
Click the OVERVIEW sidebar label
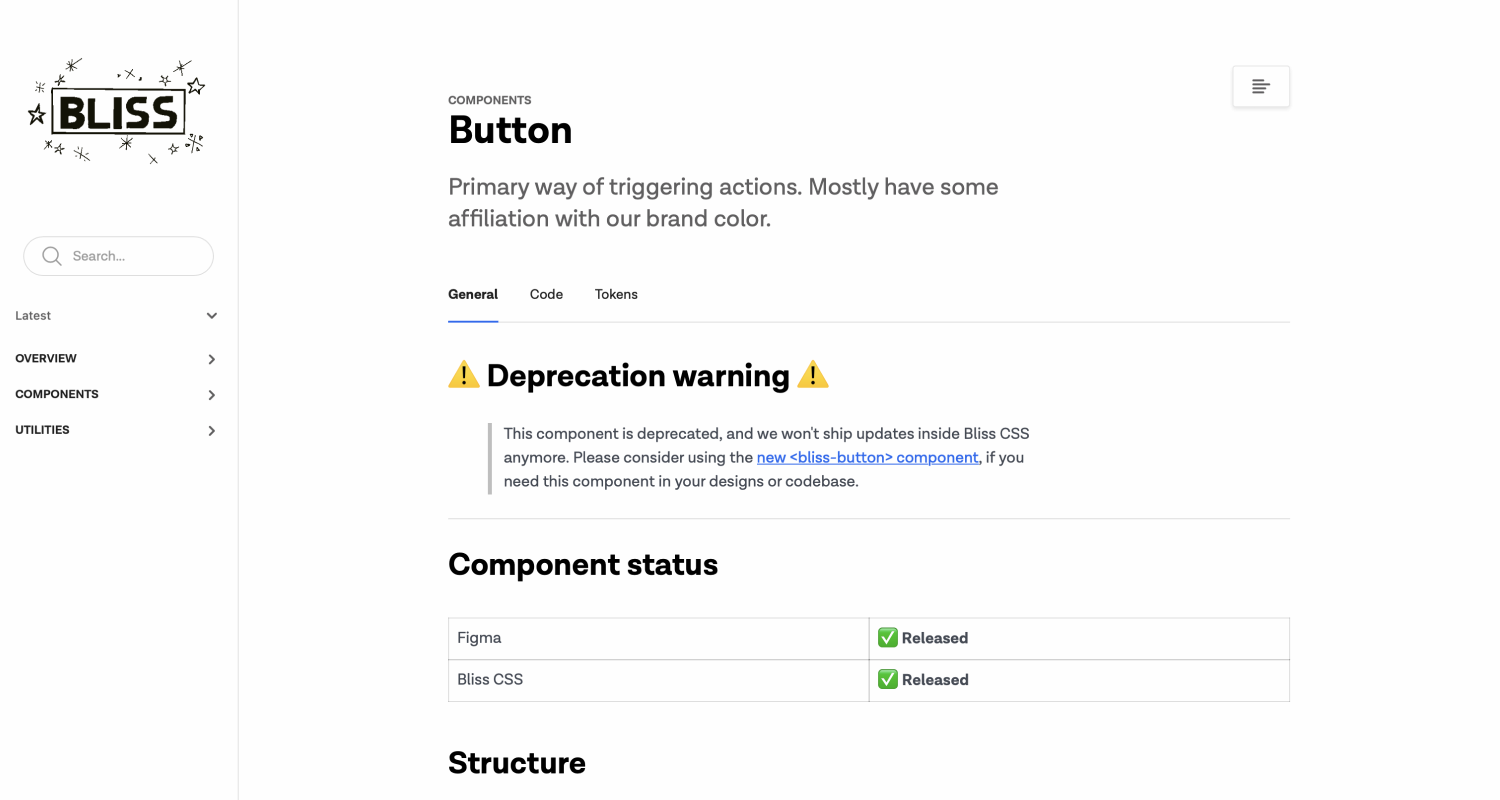(46, 358)
